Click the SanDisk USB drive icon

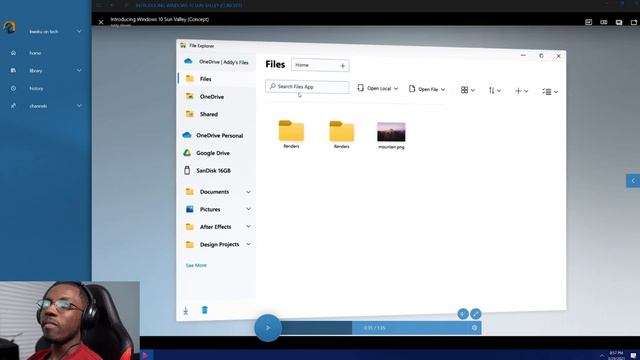pyautogui.click(x=187, y=170)
